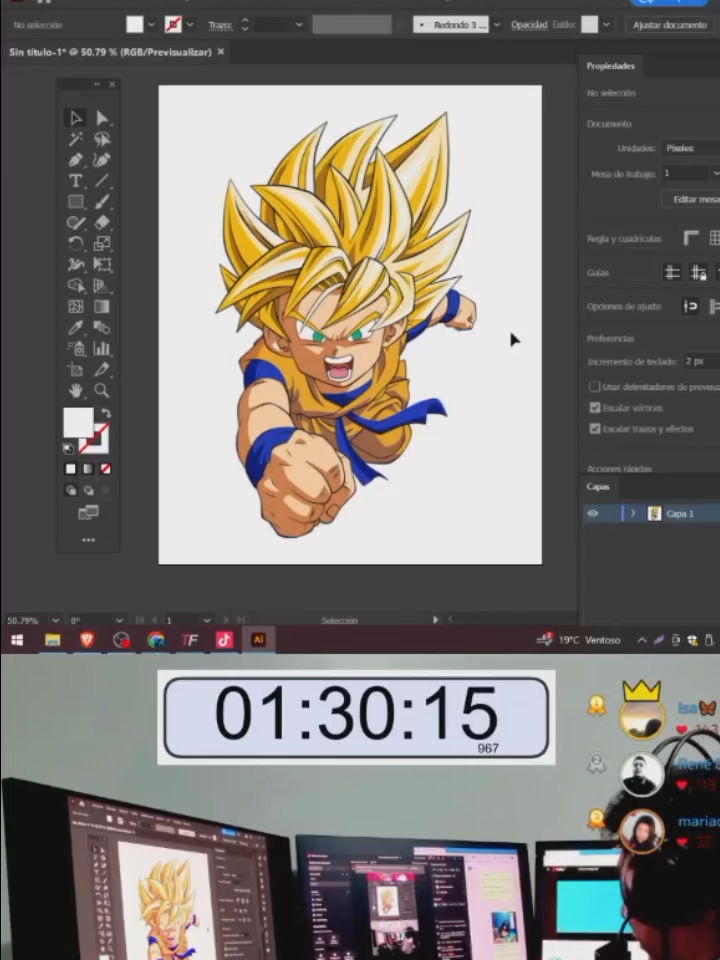Toggle the ruler display icon
The height and width of the screenshot is (960, 720).
(x=691, y=238)
